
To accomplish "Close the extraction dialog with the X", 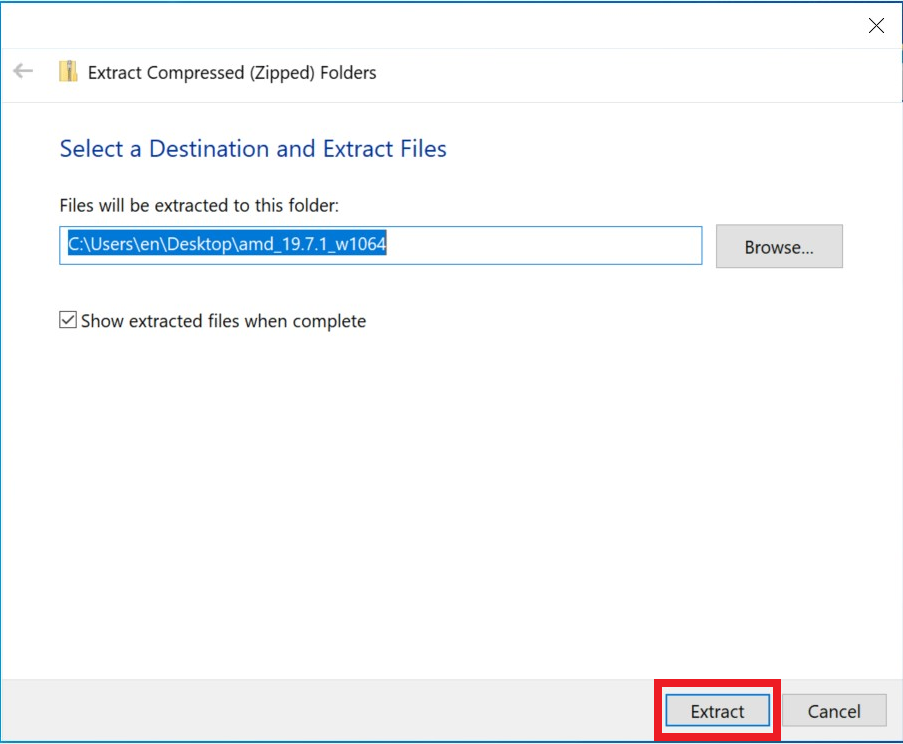I will pyautogui.click(x=876, y=26).
